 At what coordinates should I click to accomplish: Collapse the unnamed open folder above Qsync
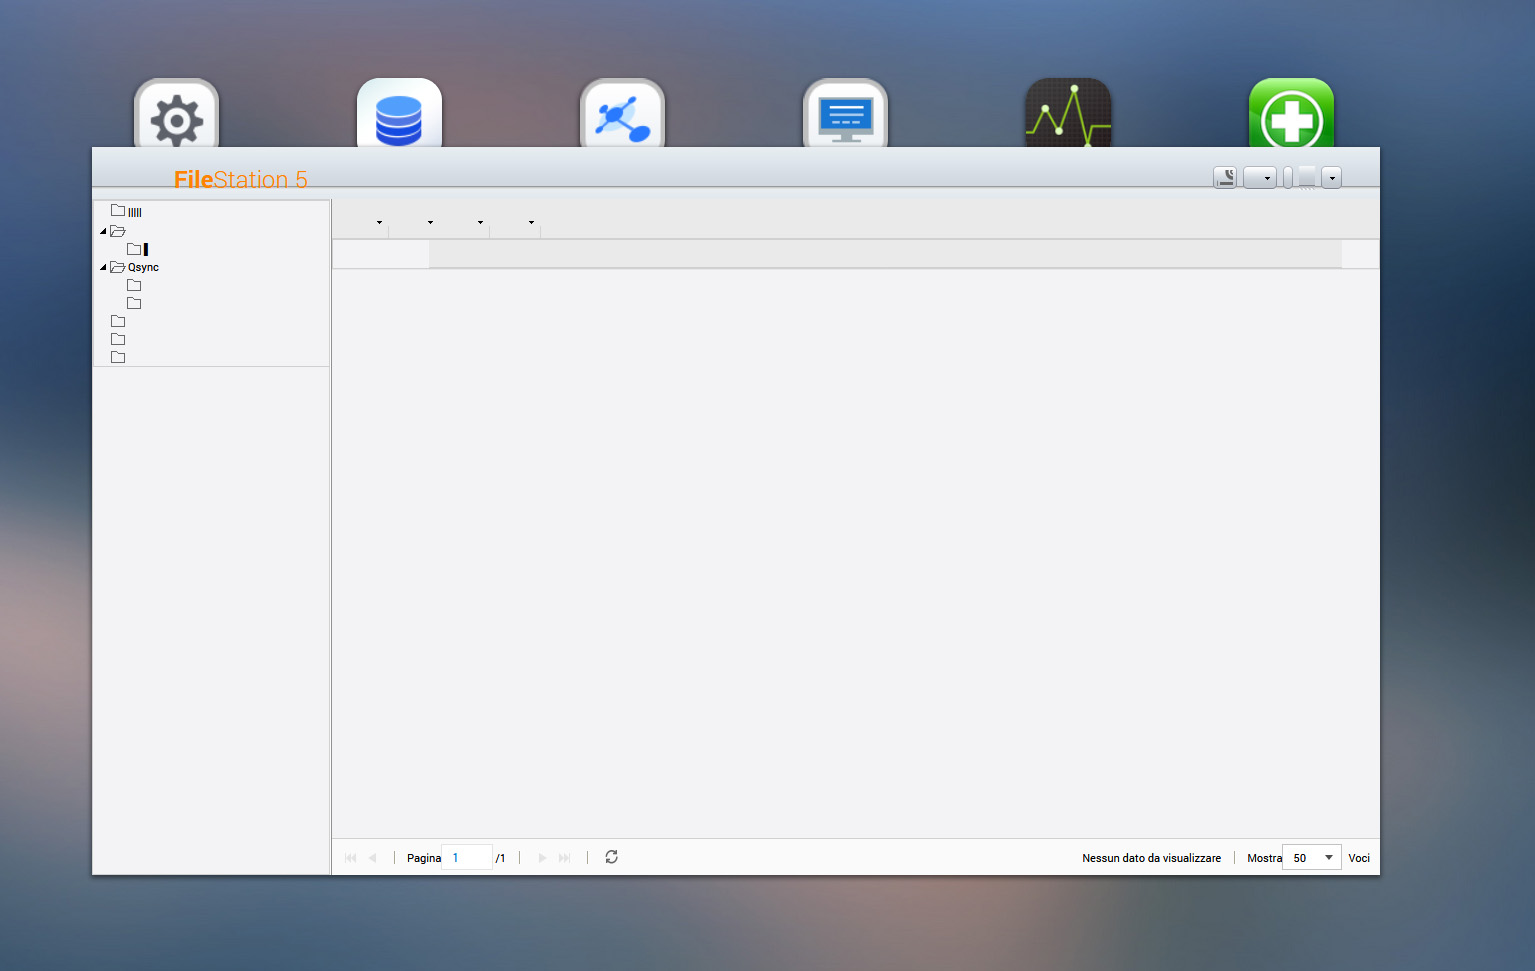[x=103, y=232]
